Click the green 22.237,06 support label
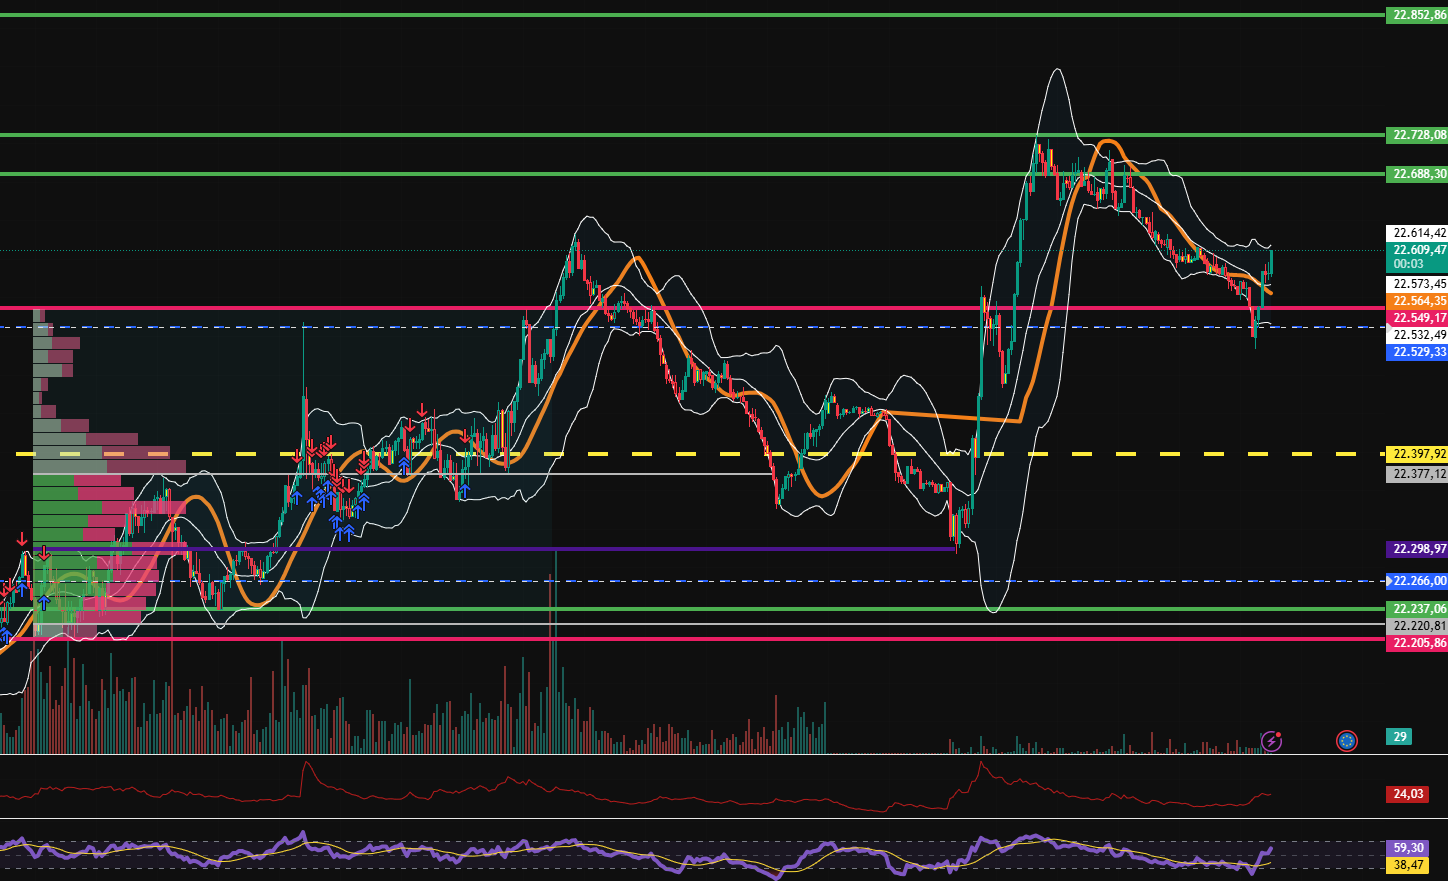Image resolution: width=1448 pixels, height=881 pixels. (1418, 609)
